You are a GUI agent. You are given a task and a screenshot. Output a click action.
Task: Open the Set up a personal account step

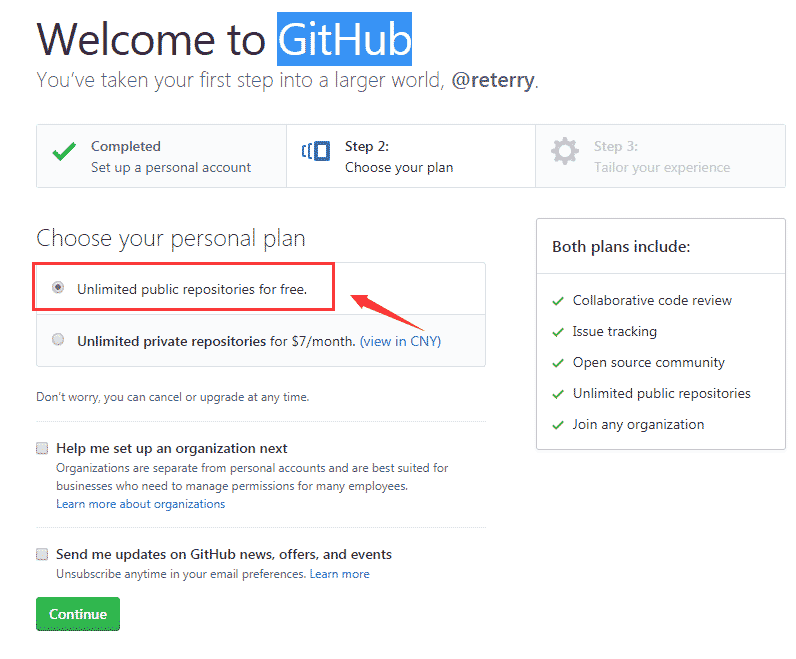pyautogui.click(x=161, y=156)
